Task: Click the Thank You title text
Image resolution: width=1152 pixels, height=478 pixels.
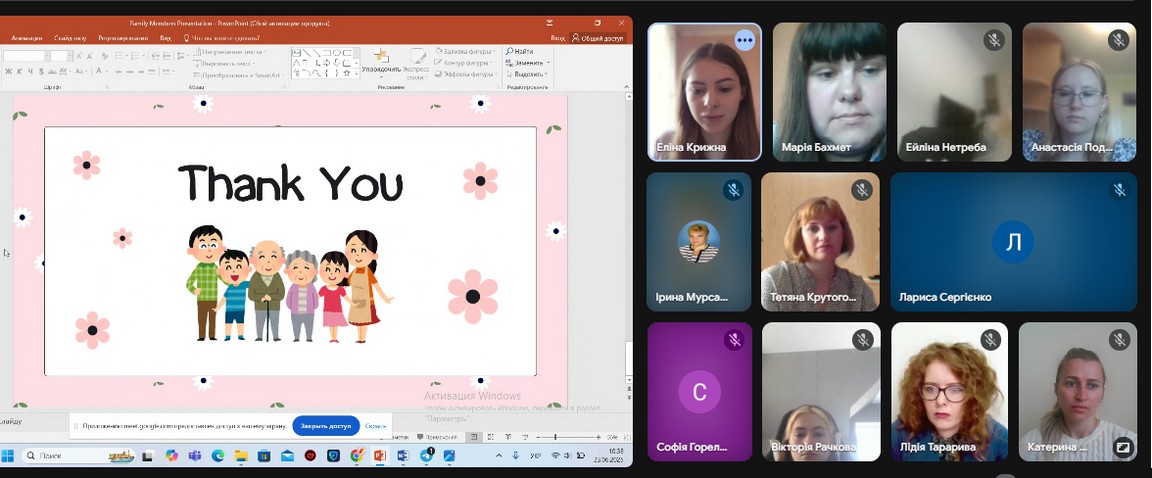Action: pos(291,184)
